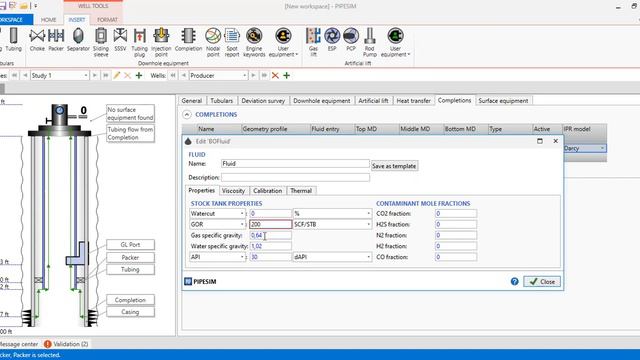
Task: Click the fluid Name input field
Action: [295, 164]
